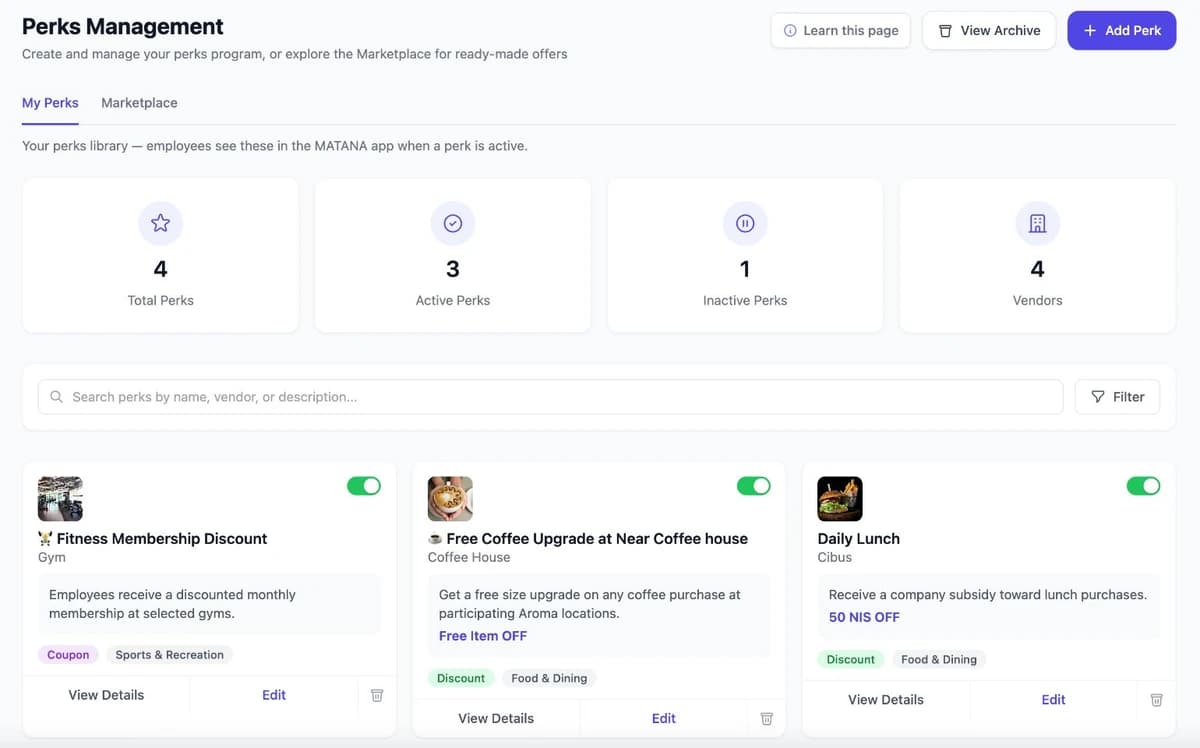Screen dimensions: 1200x748
Task: Click Food & Dining tag on Daily Lunch
Action: click(x=939, y=659)
